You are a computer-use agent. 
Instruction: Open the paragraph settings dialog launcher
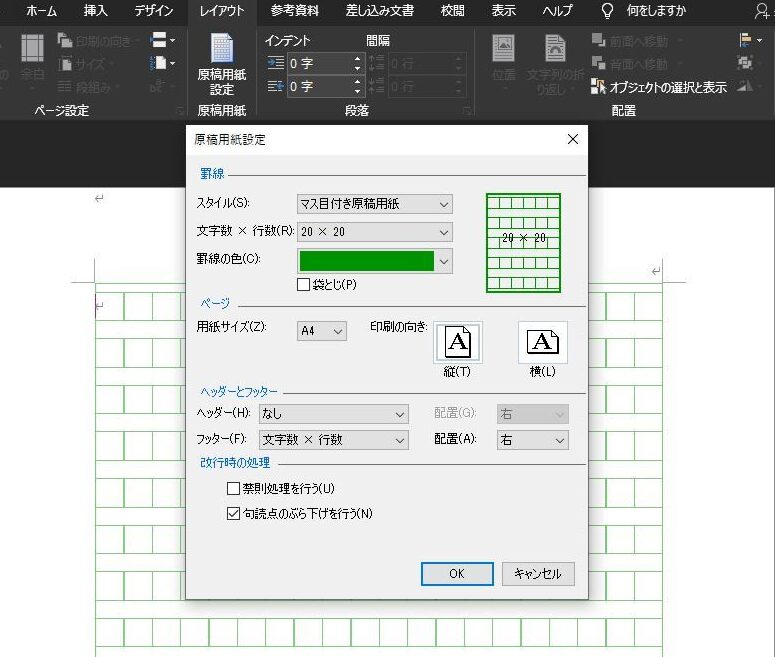467,111
